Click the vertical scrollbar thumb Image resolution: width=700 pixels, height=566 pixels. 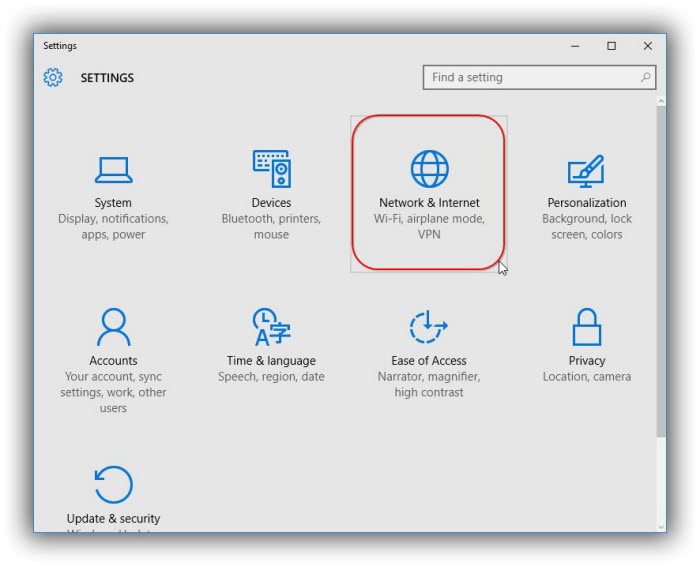(x=661, y=271)
